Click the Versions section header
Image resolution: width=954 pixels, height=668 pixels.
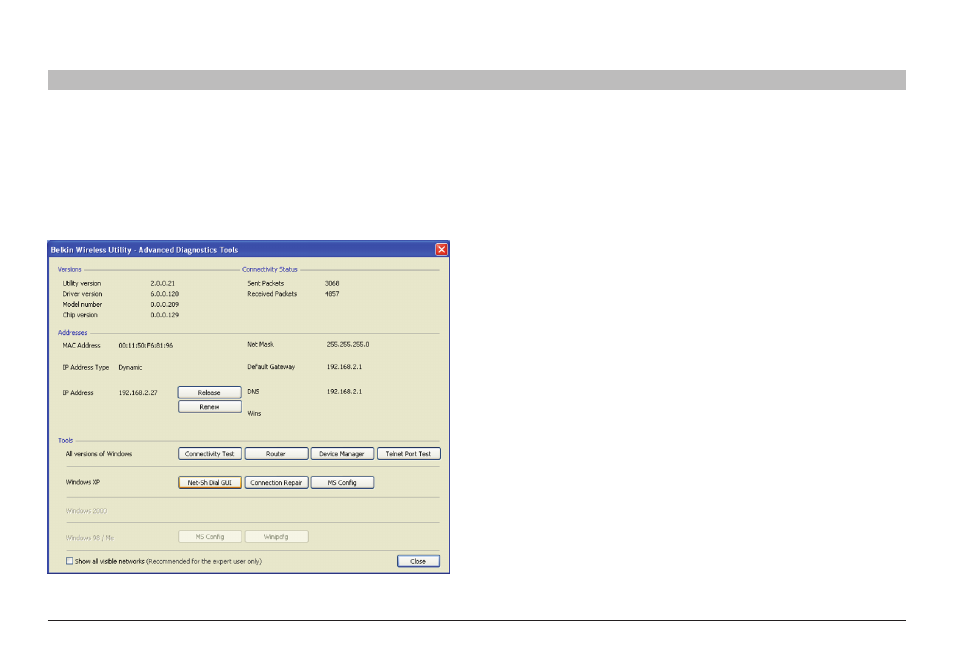click(x=69, y=270)
